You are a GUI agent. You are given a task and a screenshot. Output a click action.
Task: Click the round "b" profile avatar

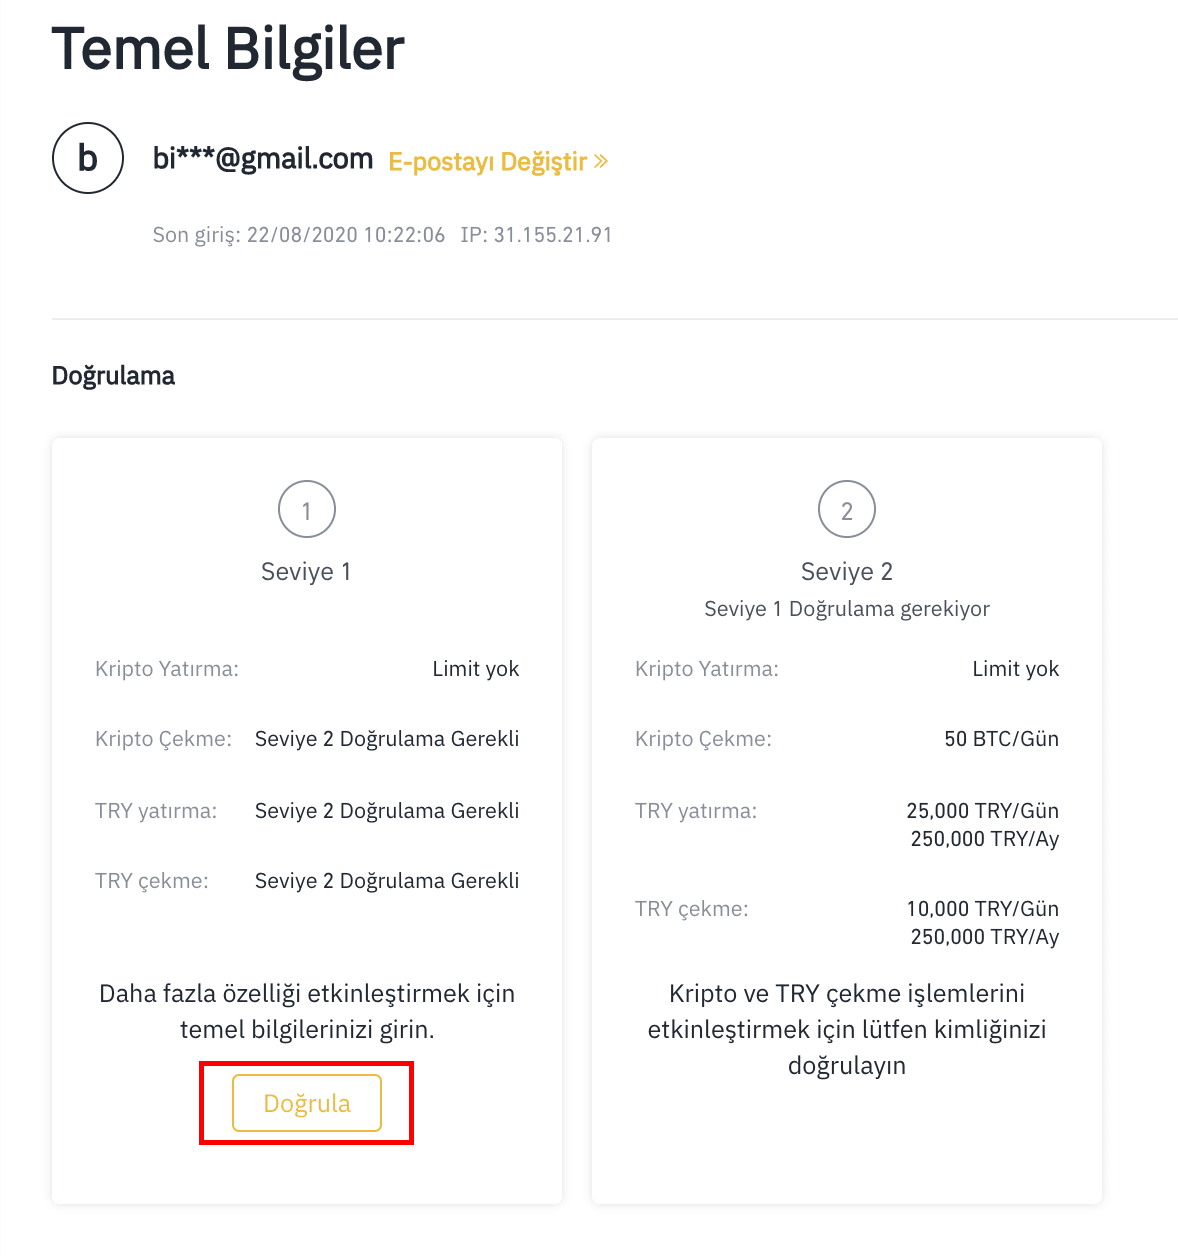[88, 158]
